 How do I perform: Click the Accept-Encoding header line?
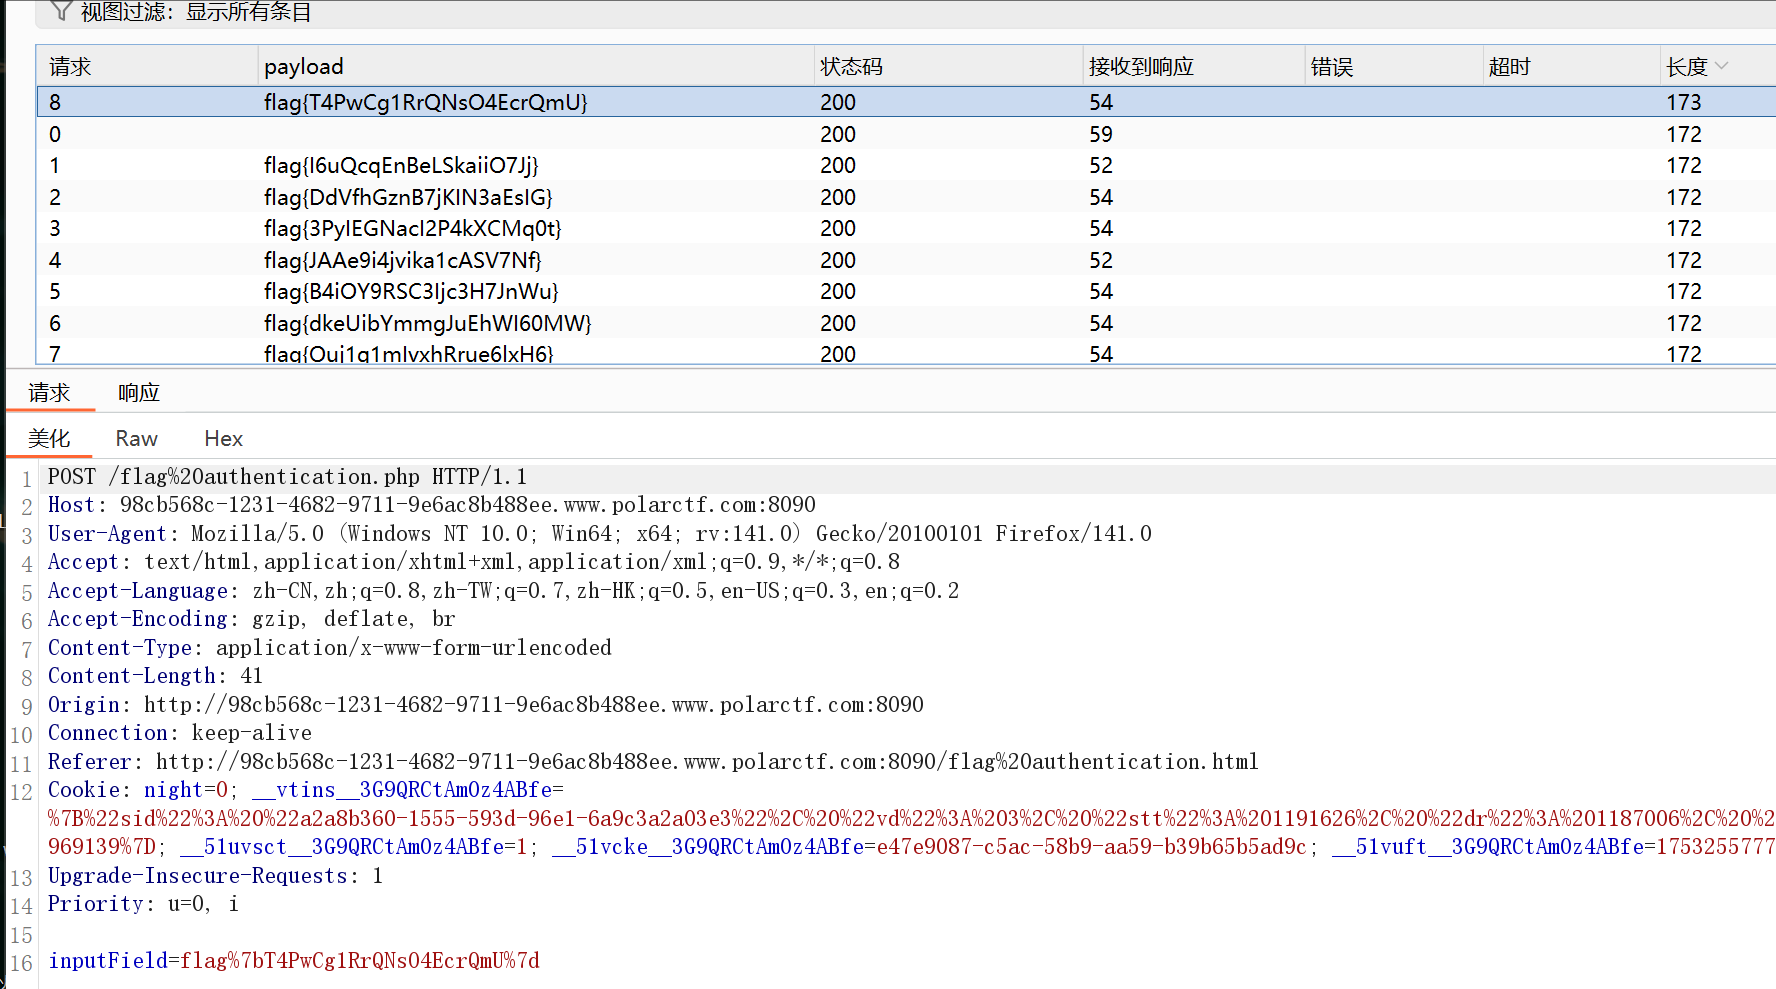tap(252, 619)
